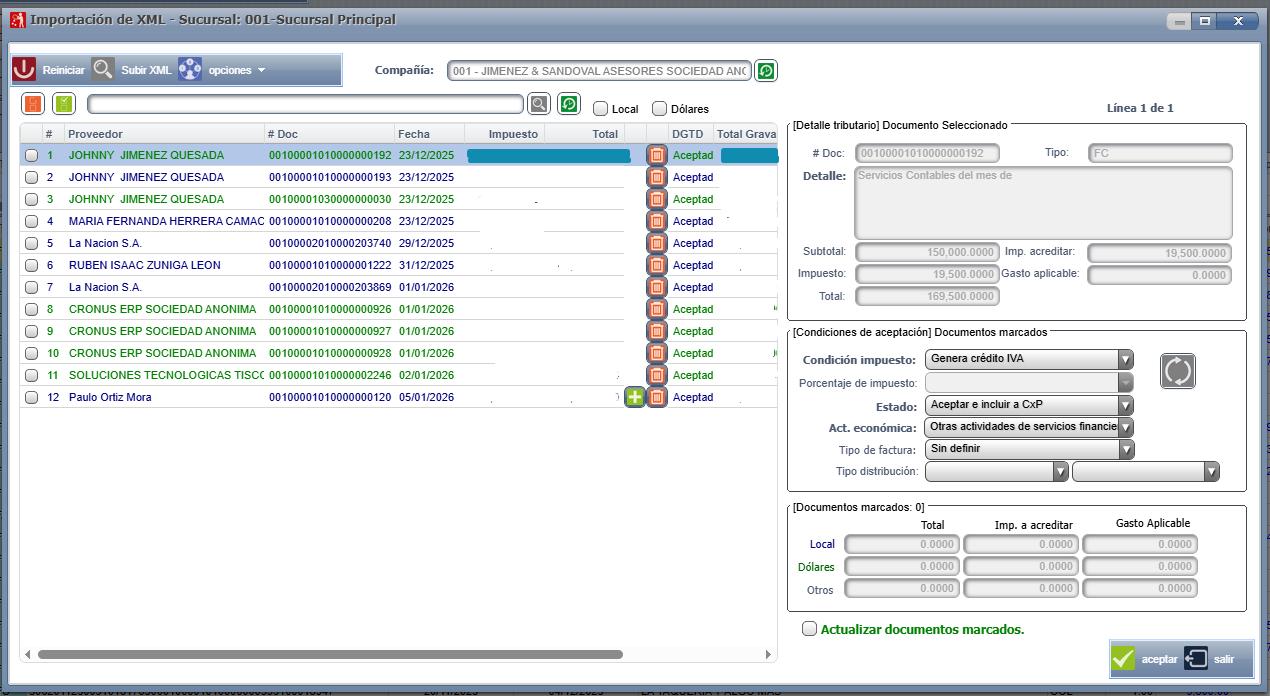Screen dimensions: 1270x696
Task: Click the Reiniciar power icon
Action: coord(25,70)
